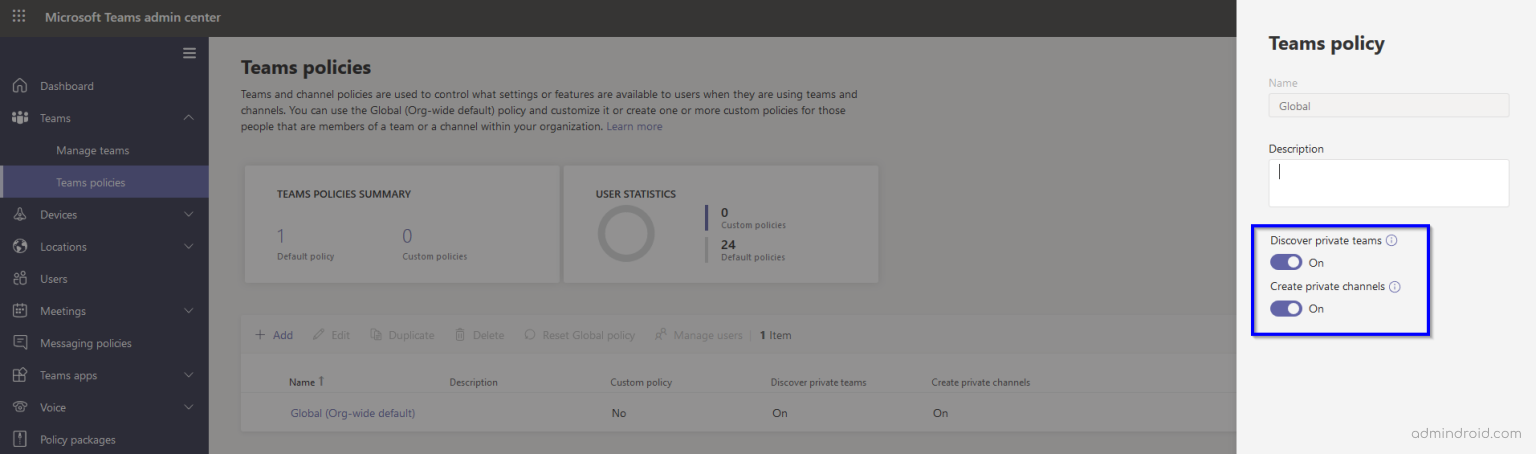This screenshot has height=454, width=1536.
Task: Click the default policy count 1
Action: coord(281,236)
